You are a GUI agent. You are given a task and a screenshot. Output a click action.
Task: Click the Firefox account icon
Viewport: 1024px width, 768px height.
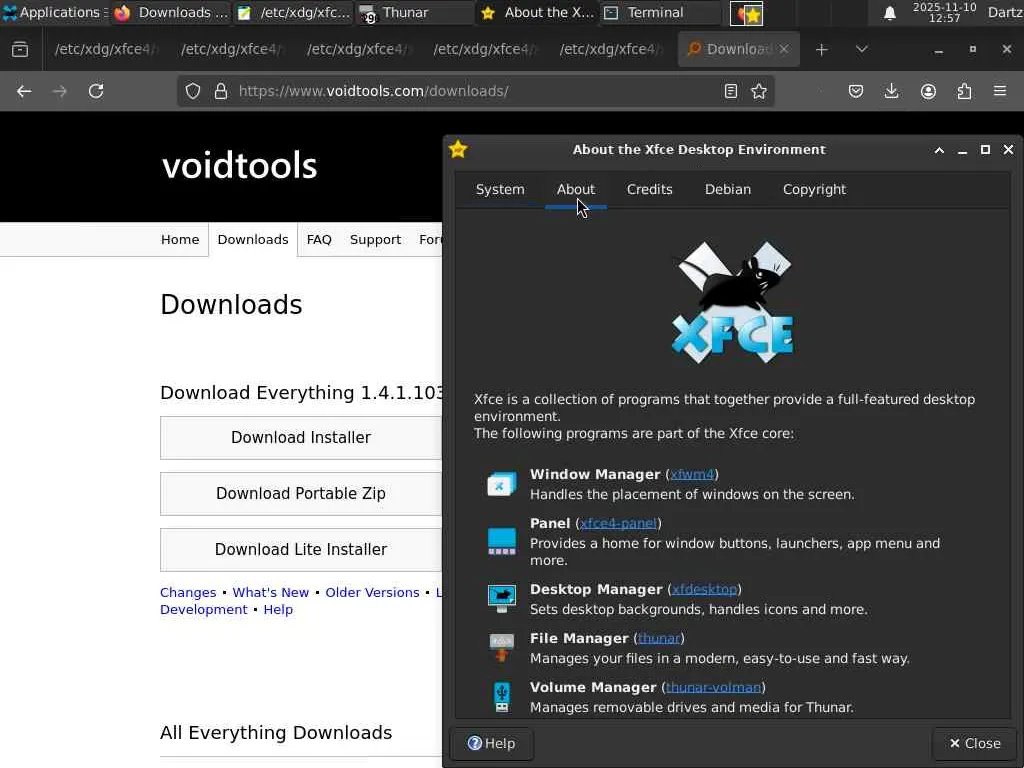[928, 91]
